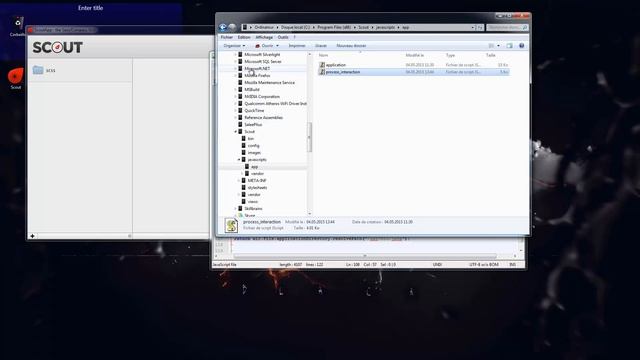Click the Explorer search field
The height and width of the screenshot is (360, 640).
coord(507,27)
